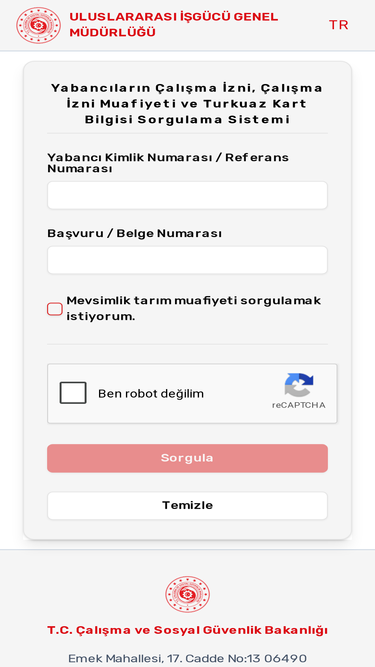Submit the query with the Sorgula button

[x=187, y=458]
